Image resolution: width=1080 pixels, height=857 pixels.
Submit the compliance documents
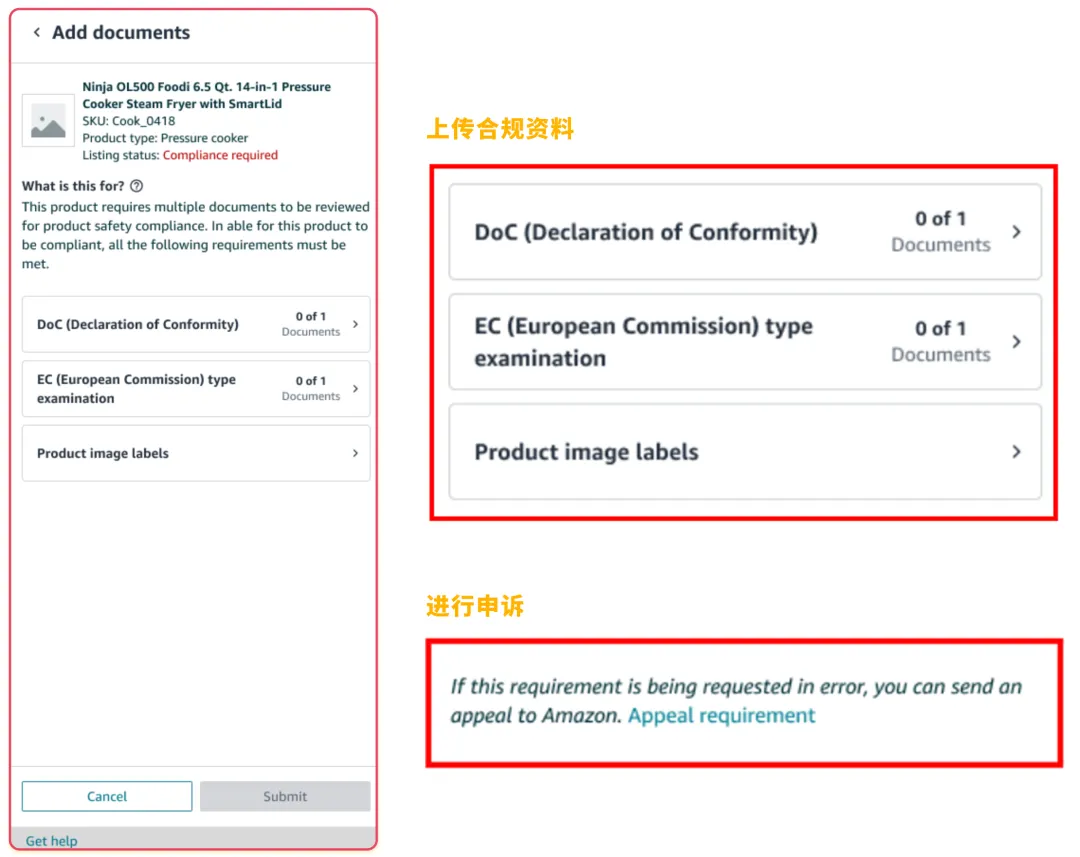coord(285,796)
